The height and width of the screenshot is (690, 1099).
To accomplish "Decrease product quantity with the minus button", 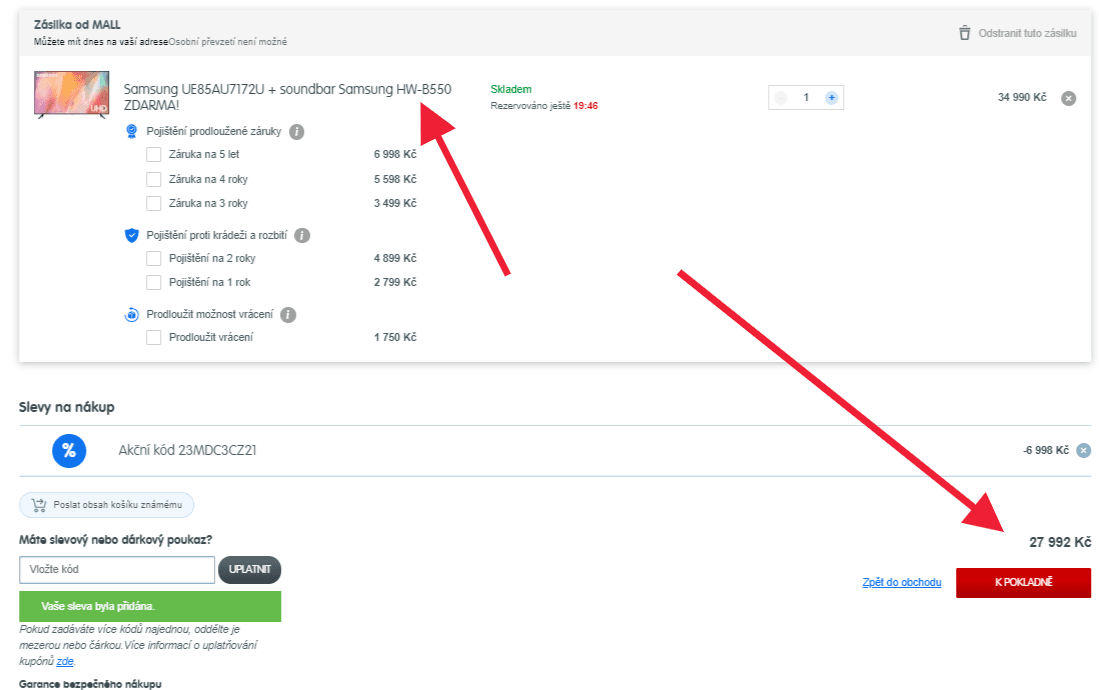I will (781, 97).
